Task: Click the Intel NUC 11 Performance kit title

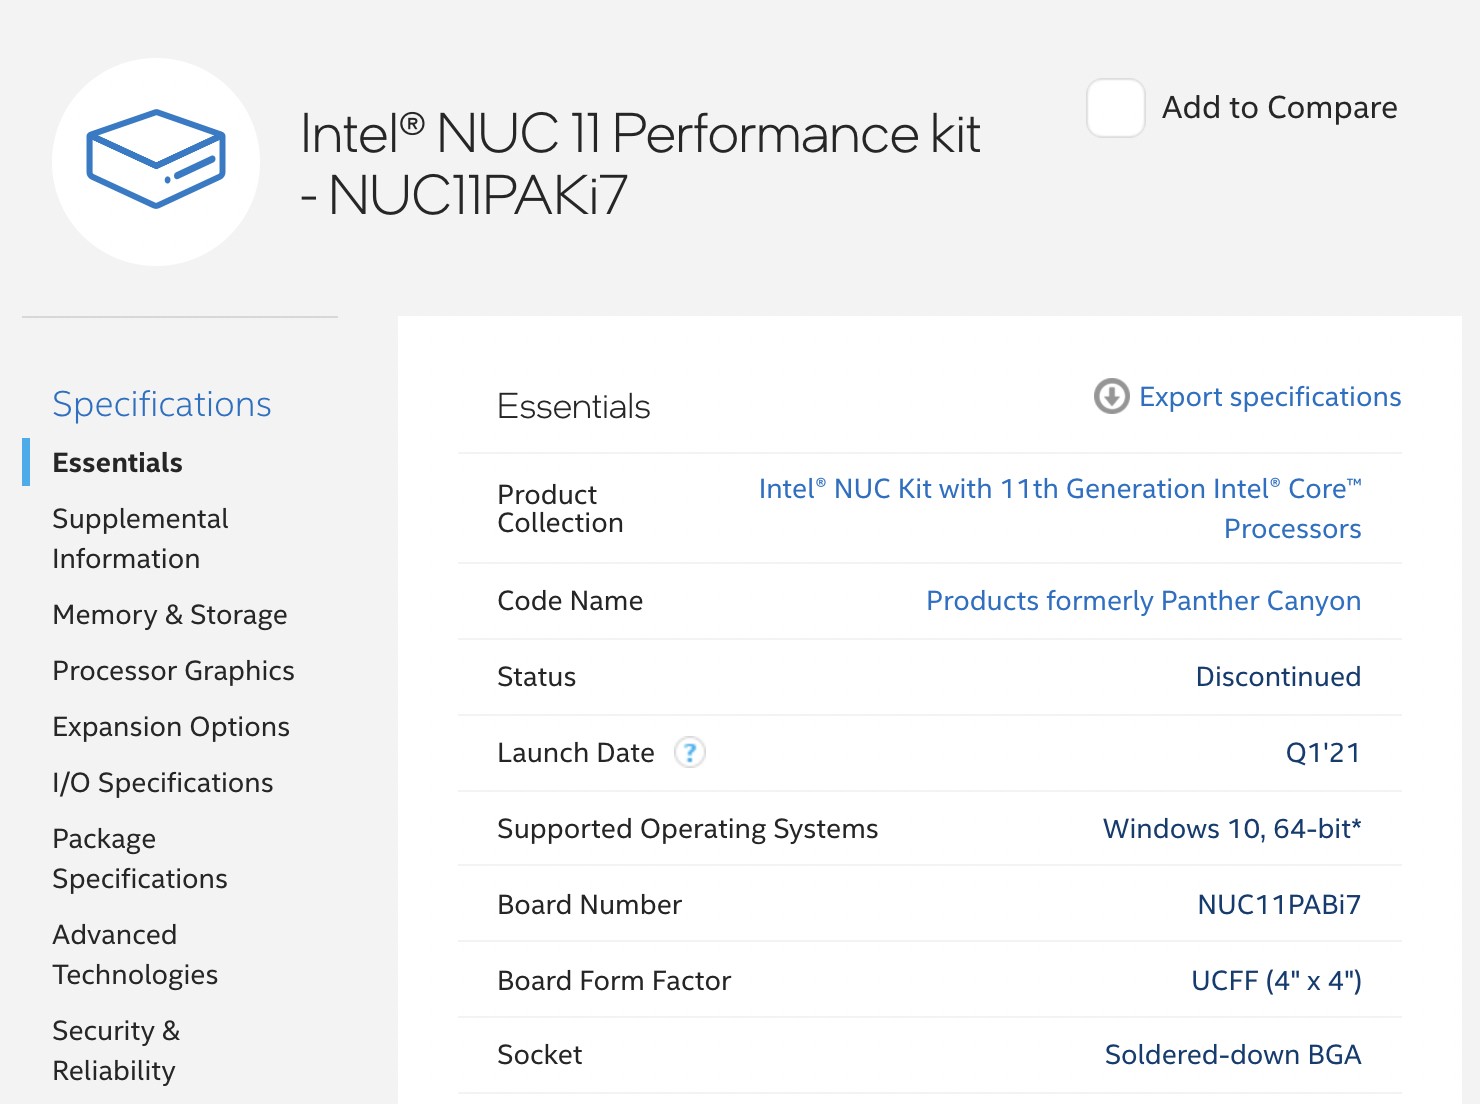Action: pos(641,164)
